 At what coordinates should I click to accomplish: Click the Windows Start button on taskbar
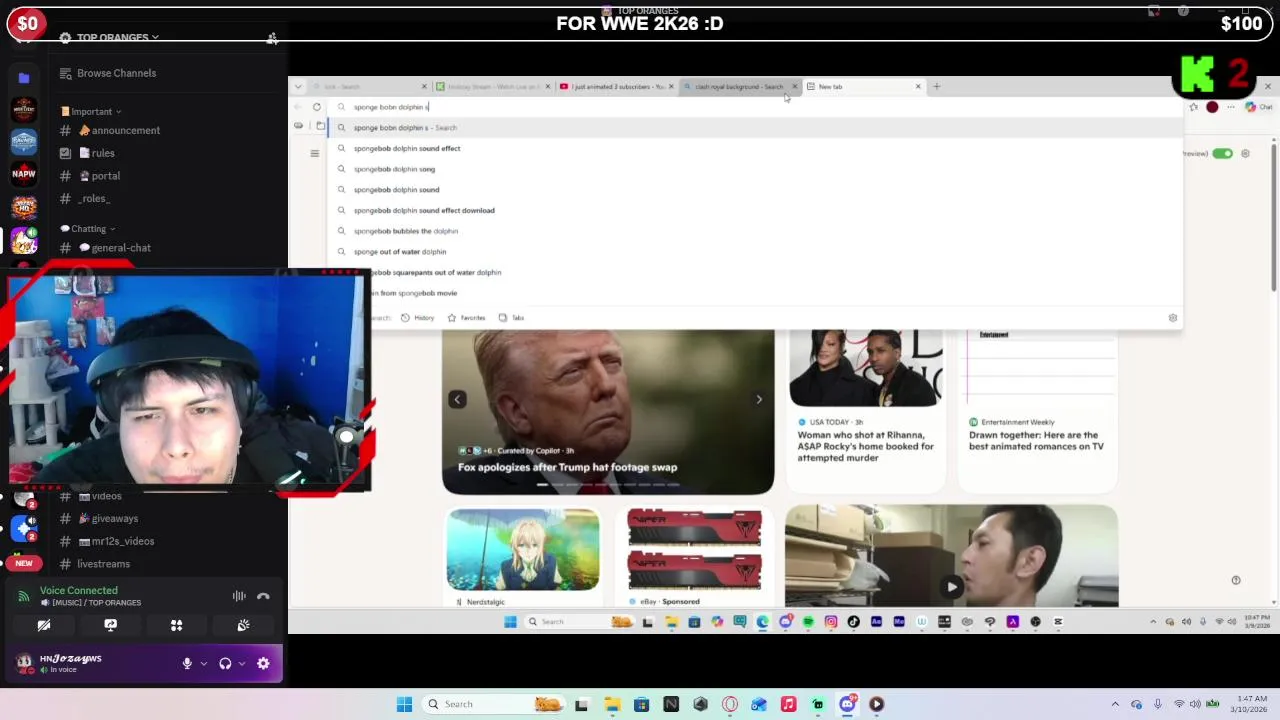coord(404,704)
